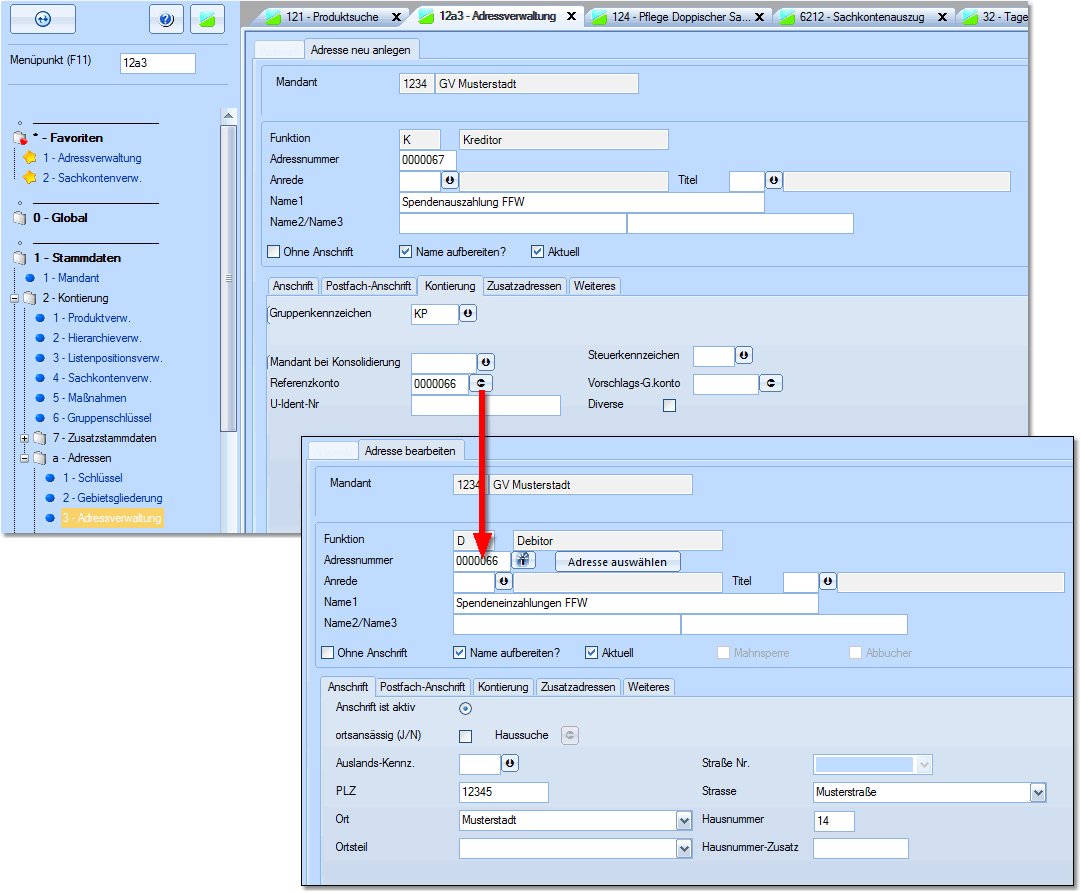Click the lookup icon next to Gruppenkennzeichen
Screen dimensions: 1081x893
[467, 314]
